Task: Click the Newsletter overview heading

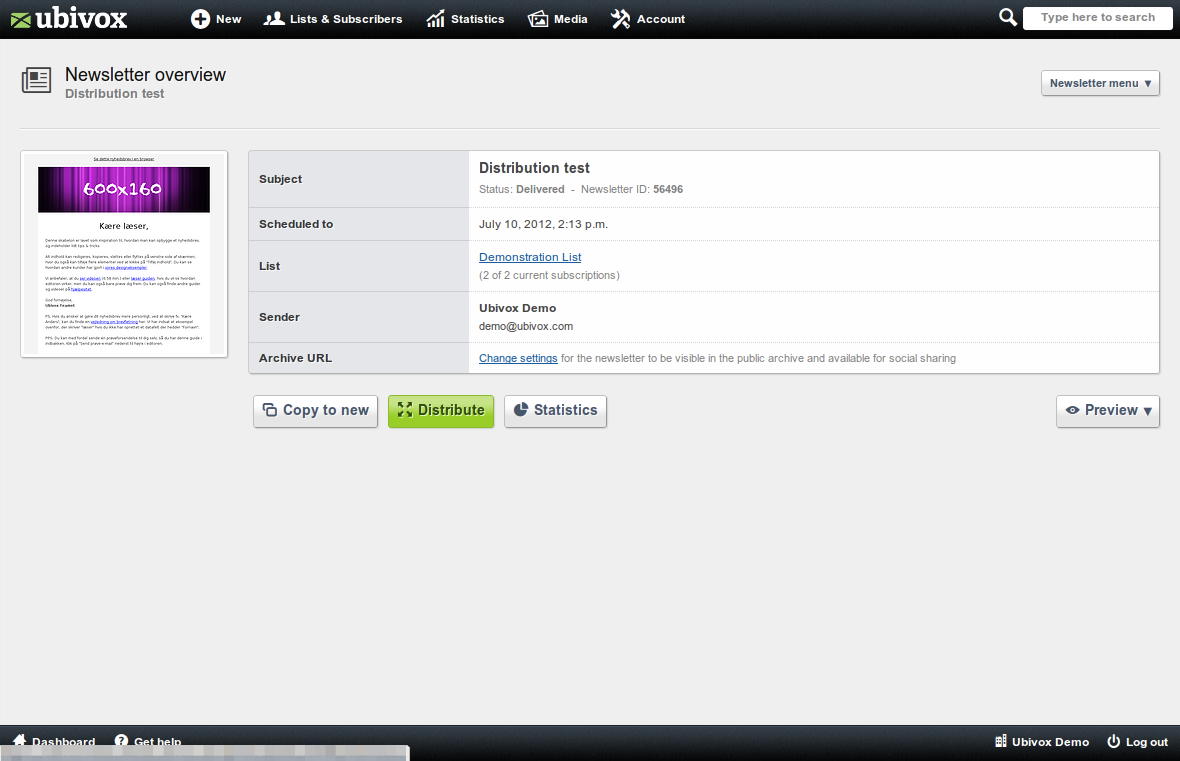Action: (x=145, y=75)
